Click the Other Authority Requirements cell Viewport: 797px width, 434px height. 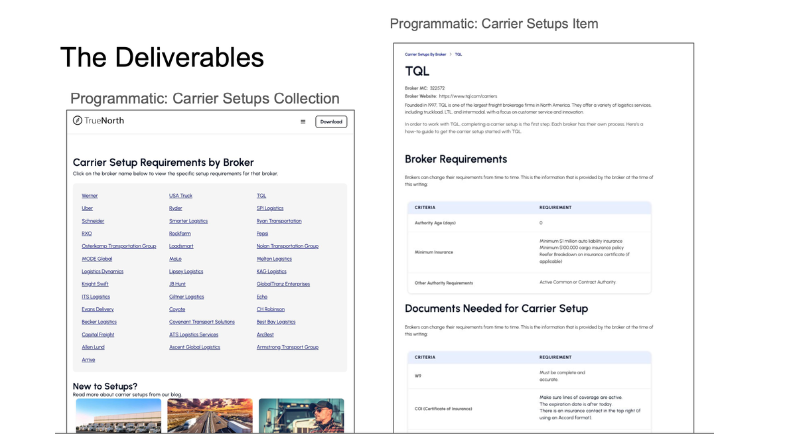coord(444,283)
